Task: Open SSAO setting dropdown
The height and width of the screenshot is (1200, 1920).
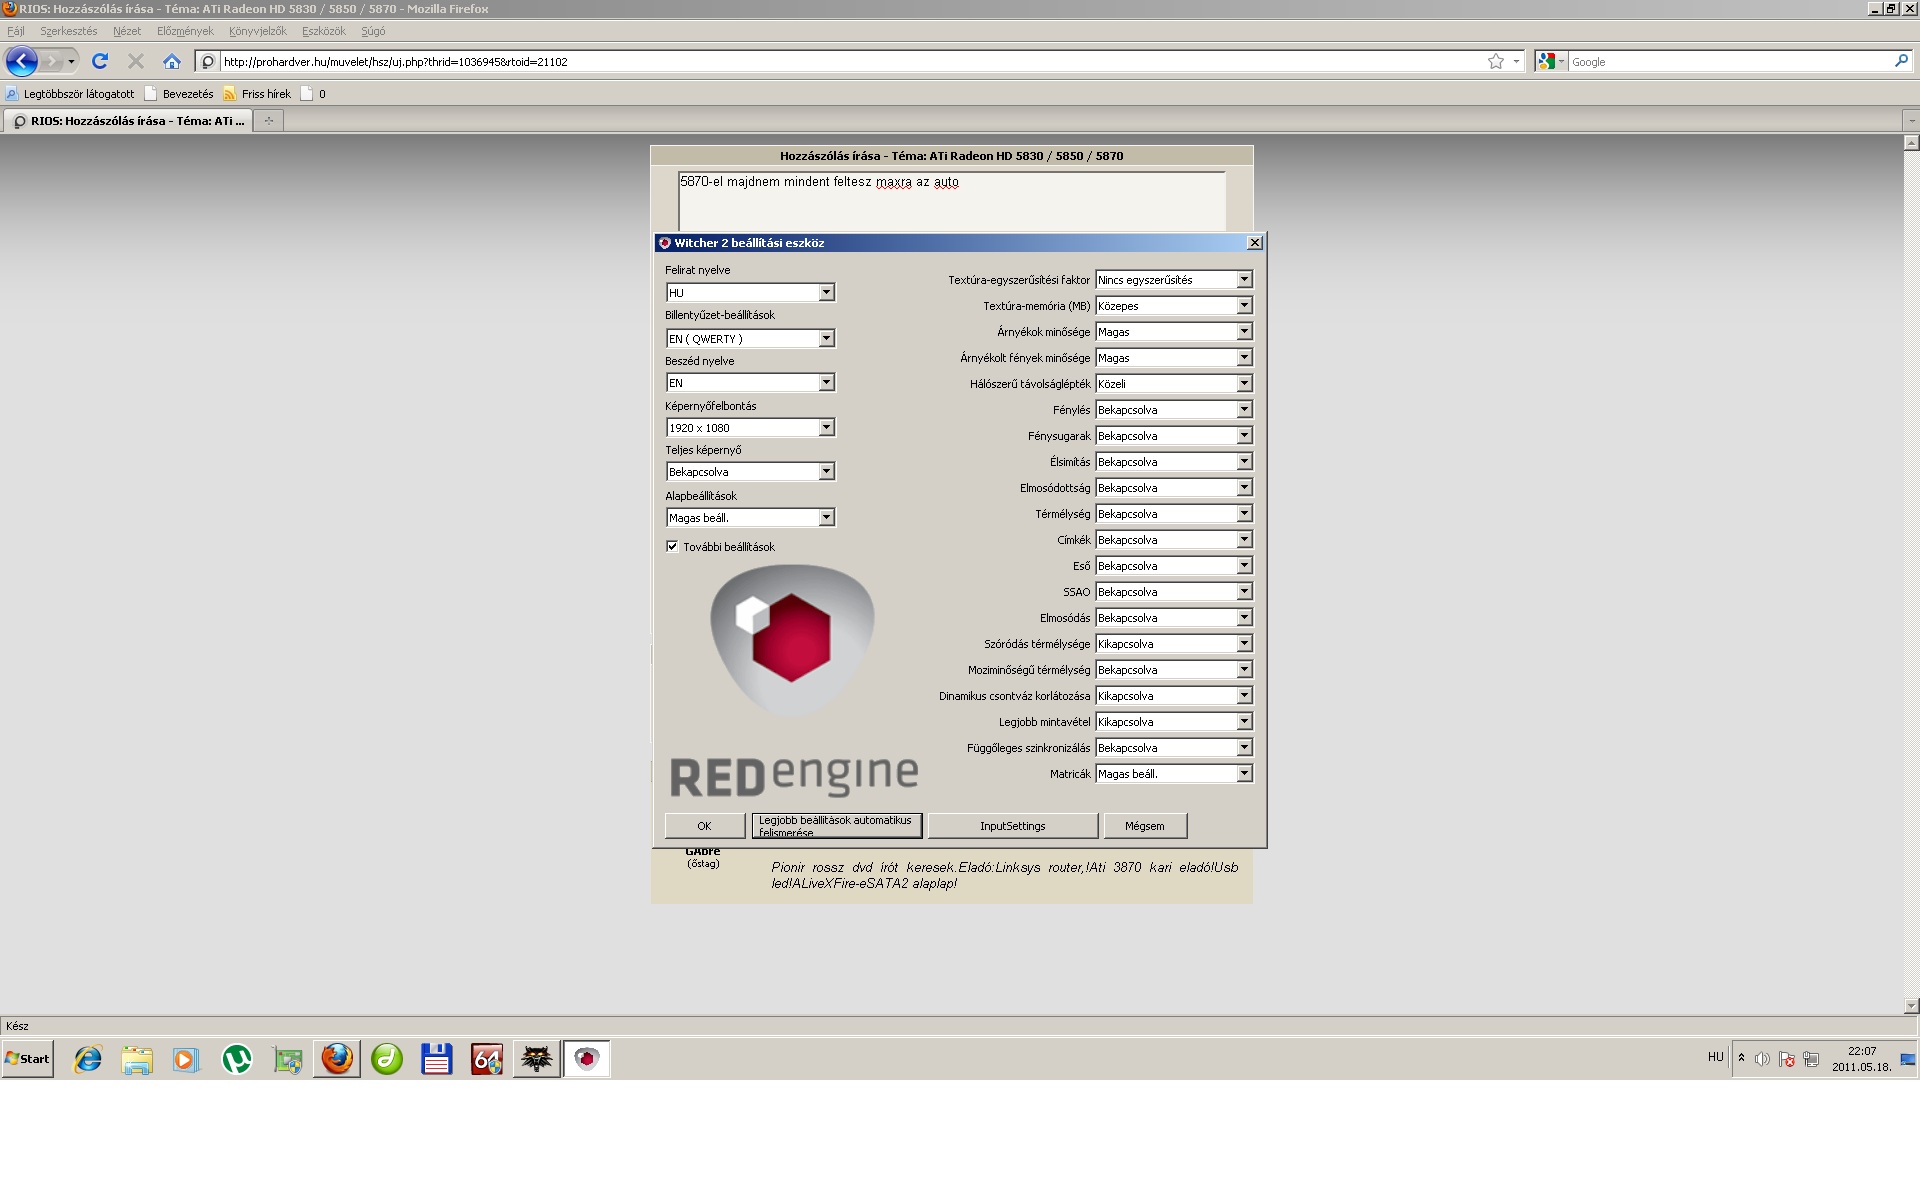Action: [1174, 592]
